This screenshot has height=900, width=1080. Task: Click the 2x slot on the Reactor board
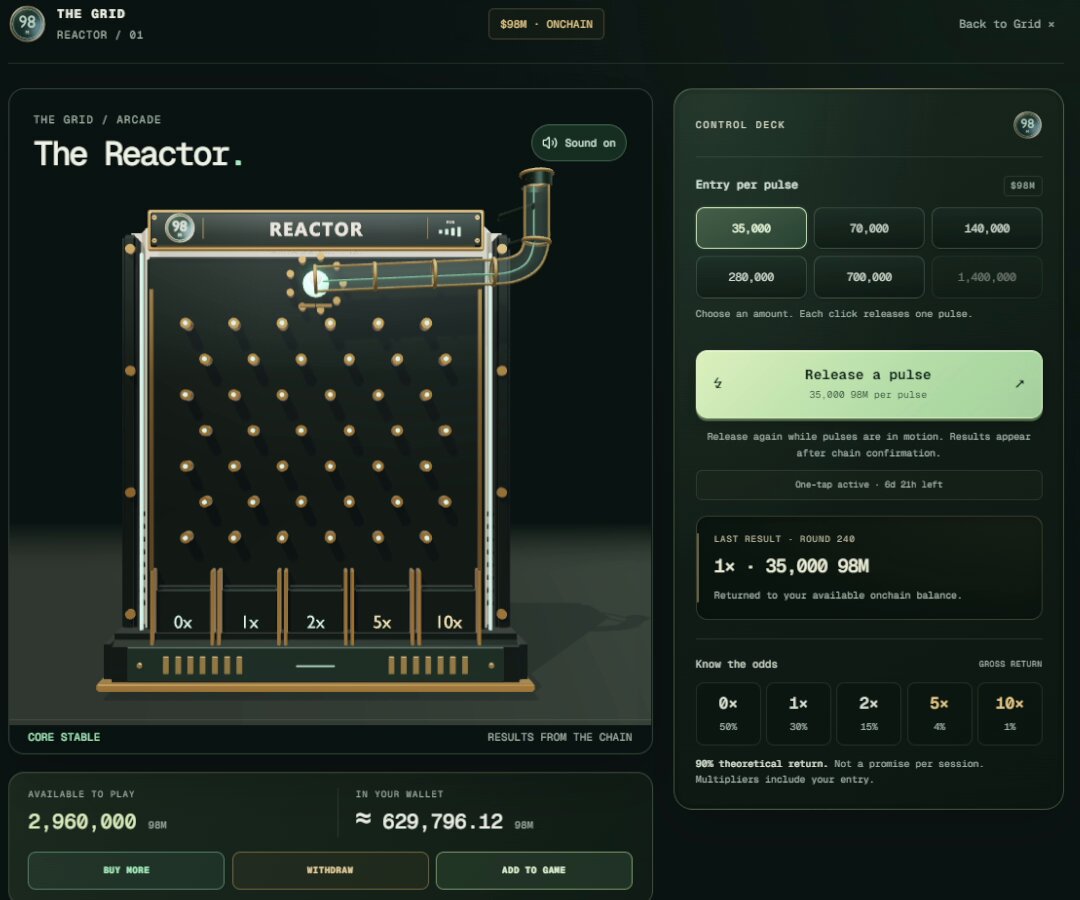315,622
